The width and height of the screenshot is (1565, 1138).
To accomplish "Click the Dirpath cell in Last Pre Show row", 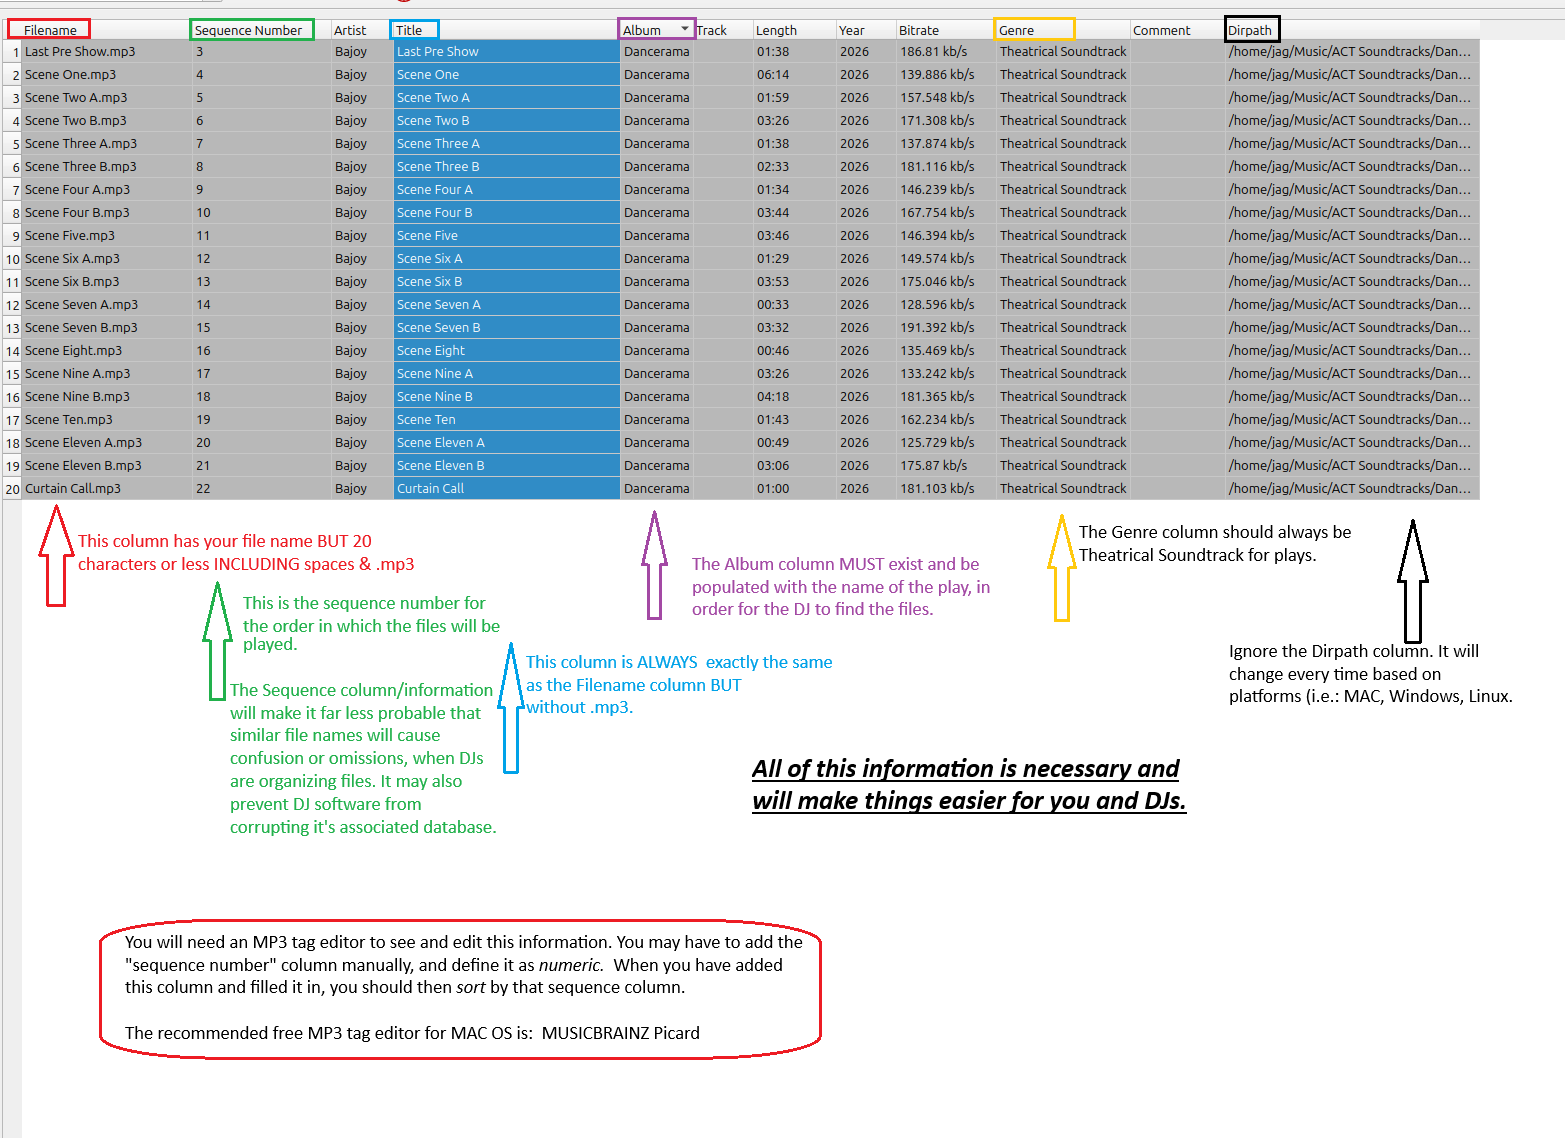I will pos(1350,51).
